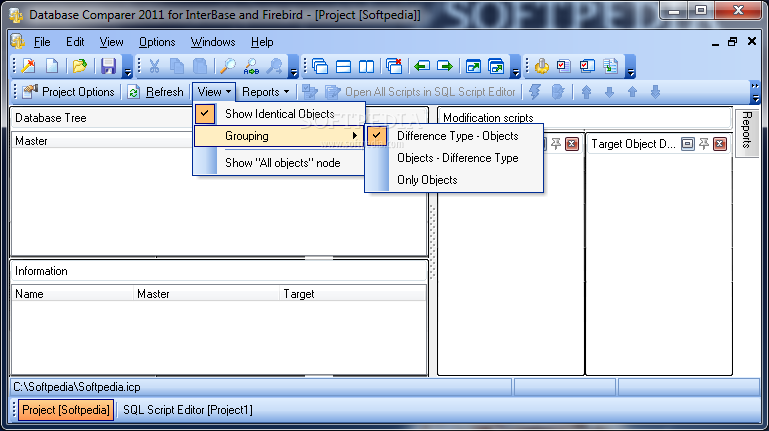Open the Options menu
The width and height of the screenshot is (769, 431).
(157, 42)
